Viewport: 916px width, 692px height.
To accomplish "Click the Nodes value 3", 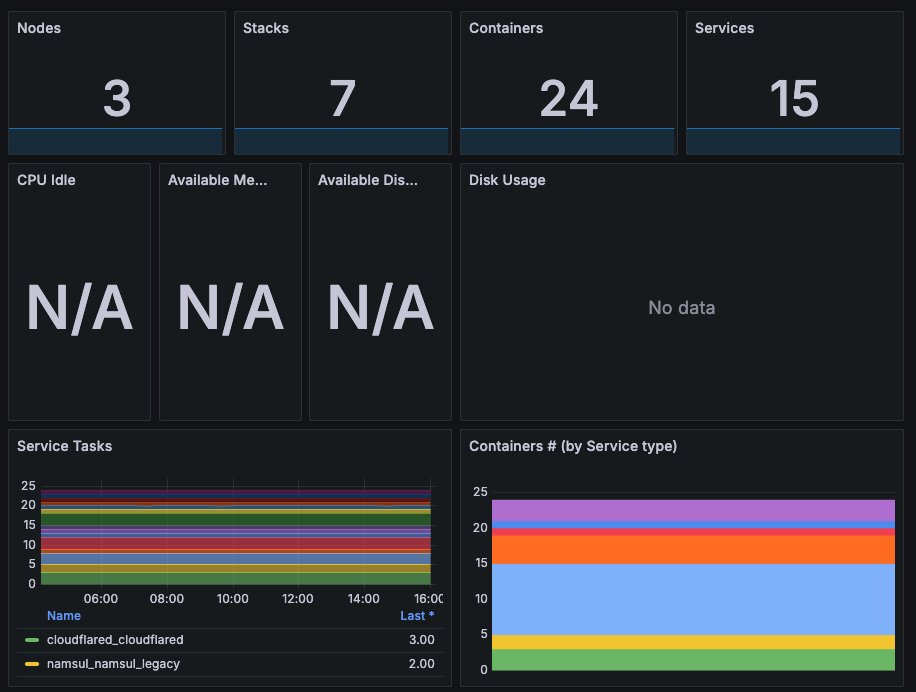I will pyautogui.click(x=117, y=99).
